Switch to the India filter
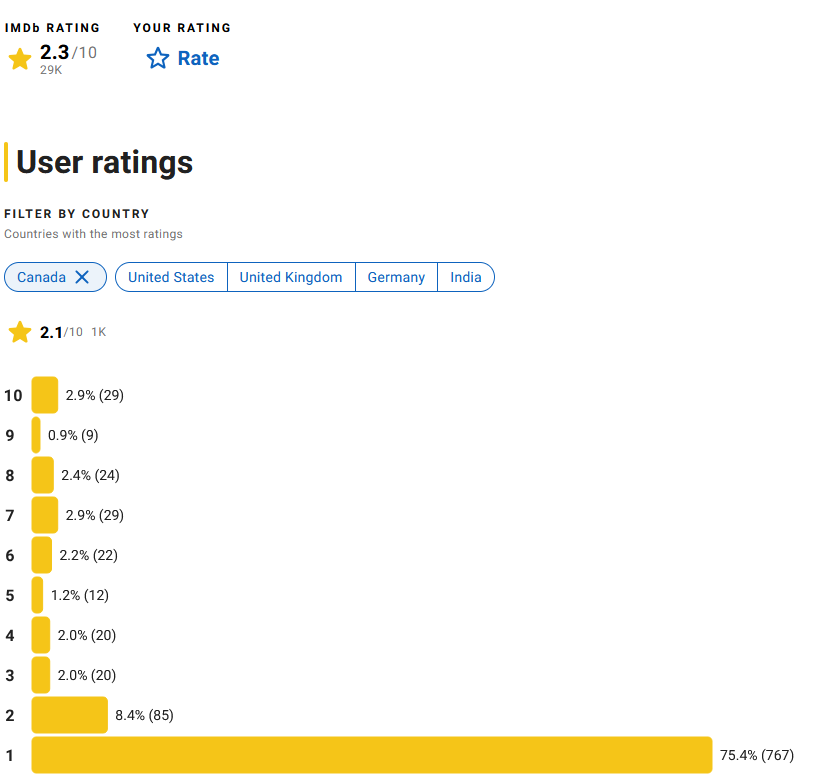The image size is (823, 778). click(x=466, y=277)
